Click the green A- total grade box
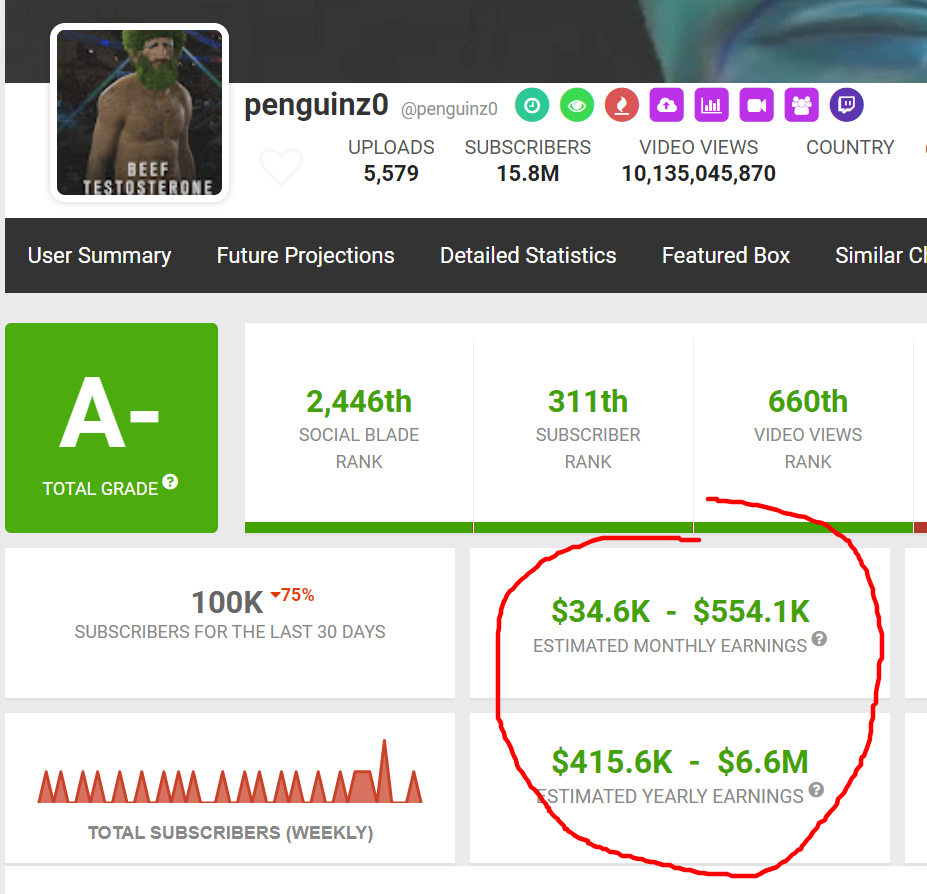The height and width of the screenshot is (894, 927). coord(111,427)
